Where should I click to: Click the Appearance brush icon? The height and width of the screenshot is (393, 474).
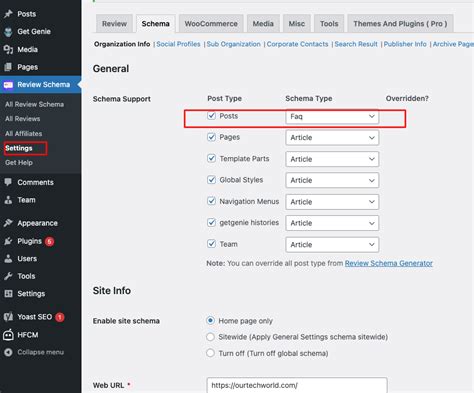pos(8,223)
